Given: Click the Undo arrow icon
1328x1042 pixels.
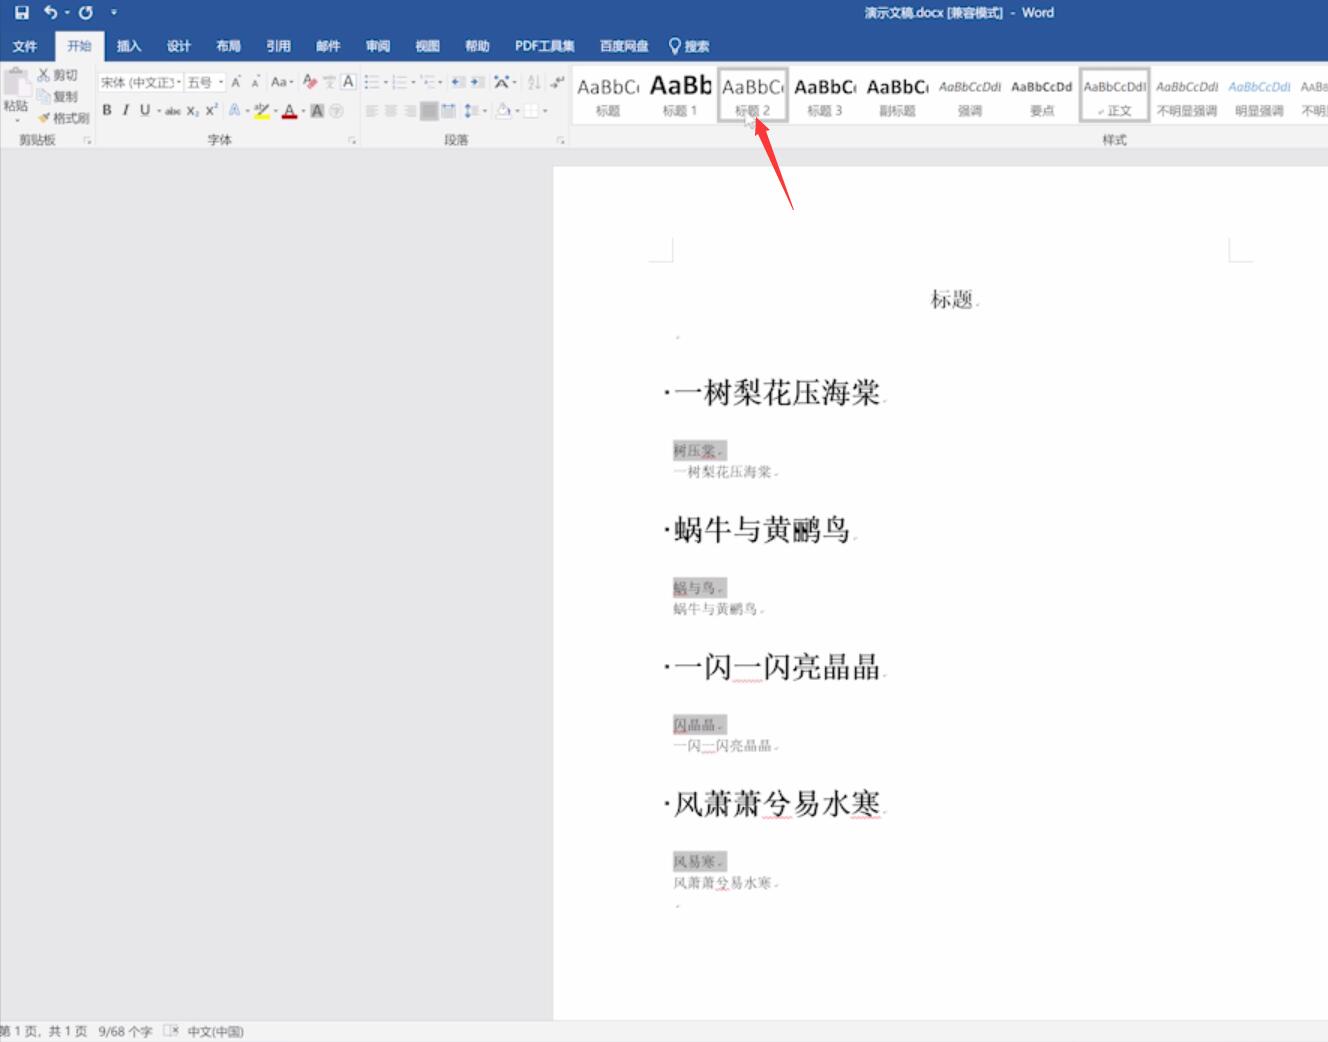Looking at the screenshot, I should pos(50,13).
